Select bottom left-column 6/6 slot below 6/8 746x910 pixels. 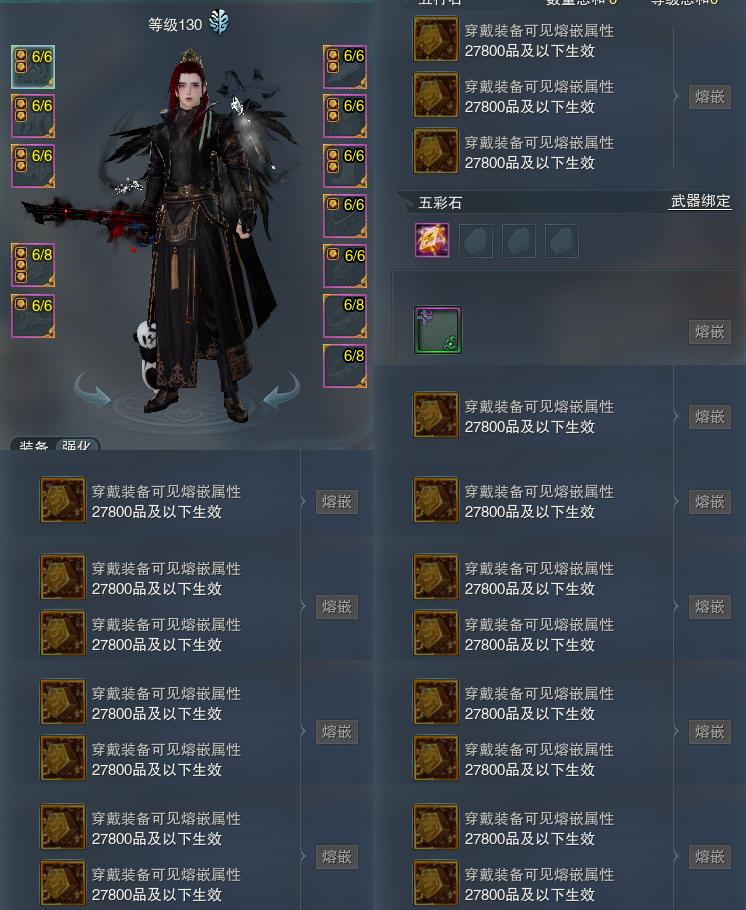click(x=33, y=316)
